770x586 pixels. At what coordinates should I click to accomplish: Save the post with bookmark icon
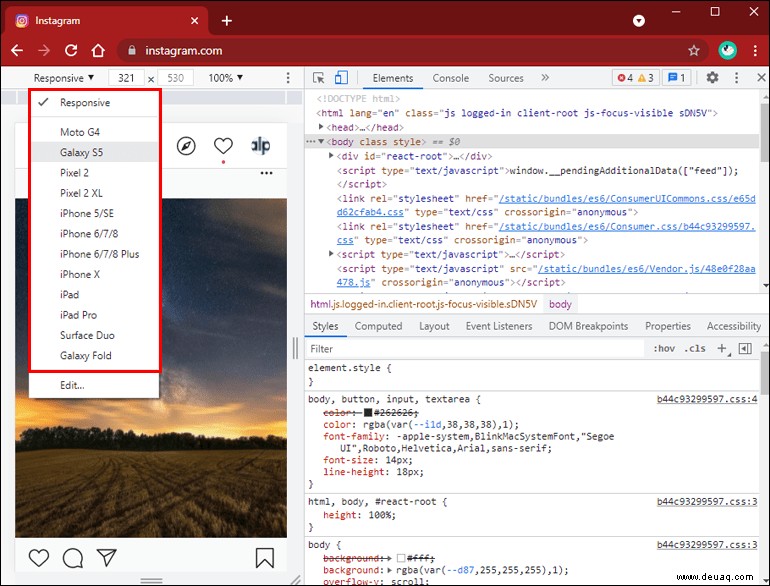point(265,558)
